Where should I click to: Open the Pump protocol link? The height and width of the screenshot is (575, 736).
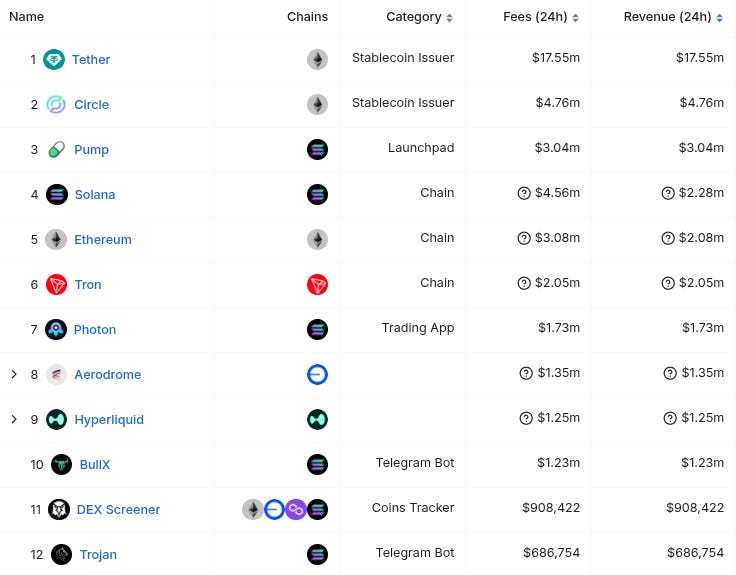(x=92, y=150)
